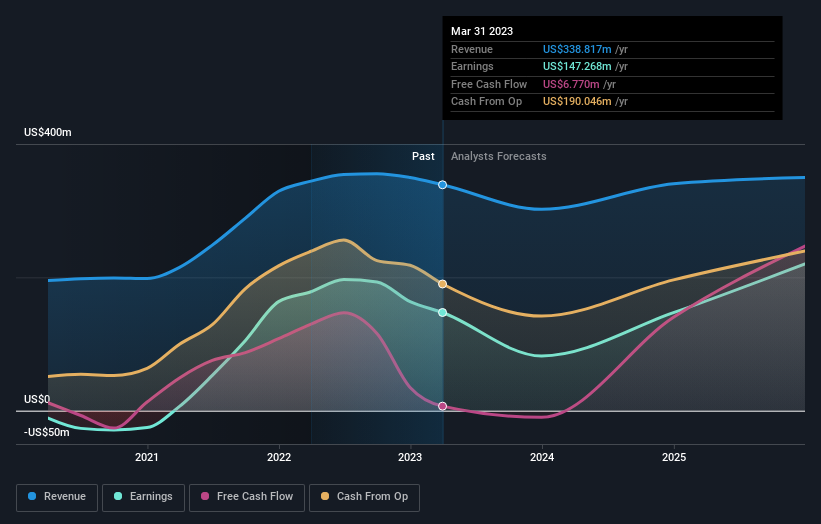The image size is (821, 524).
Task: Click the US$400m axis label
Action: coord(48,132)
